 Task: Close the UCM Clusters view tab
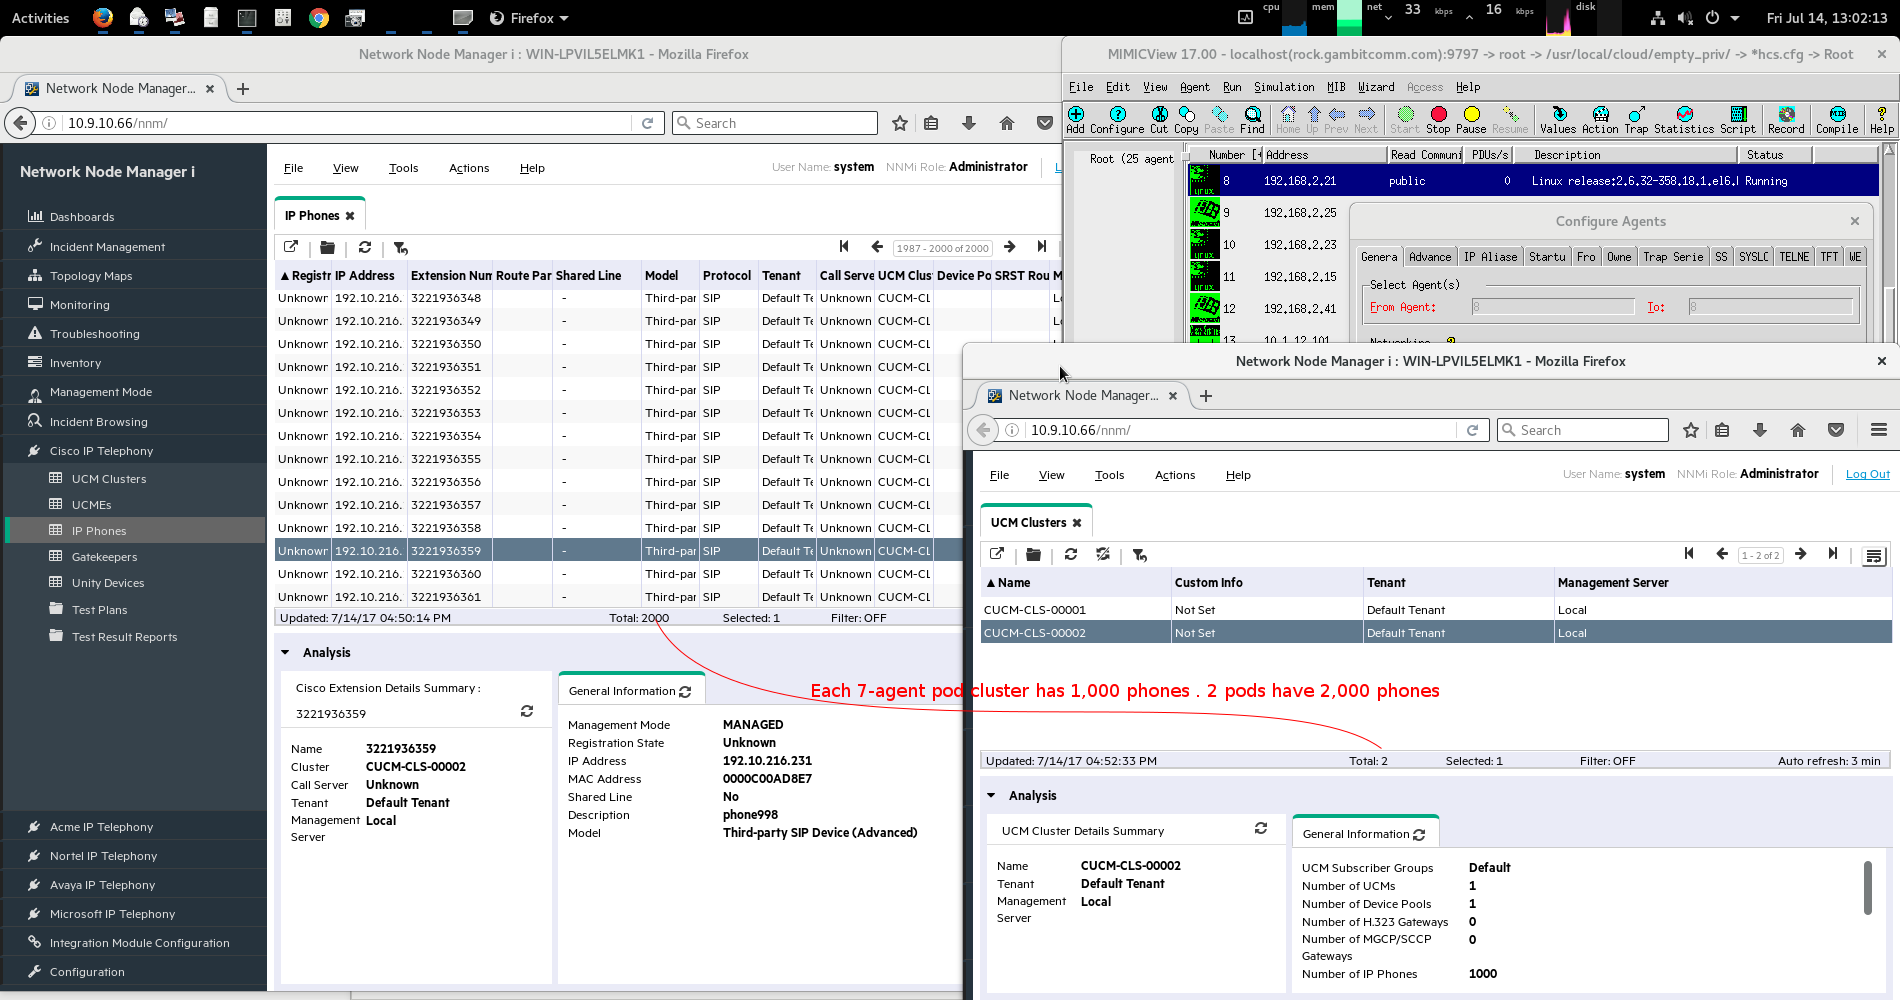1077,523
